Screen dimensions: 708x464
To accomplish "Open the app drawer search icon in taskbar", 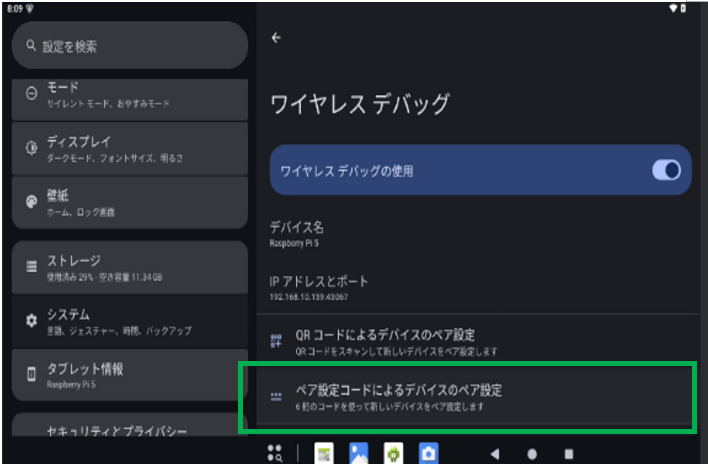I will (x=276, y=453).
